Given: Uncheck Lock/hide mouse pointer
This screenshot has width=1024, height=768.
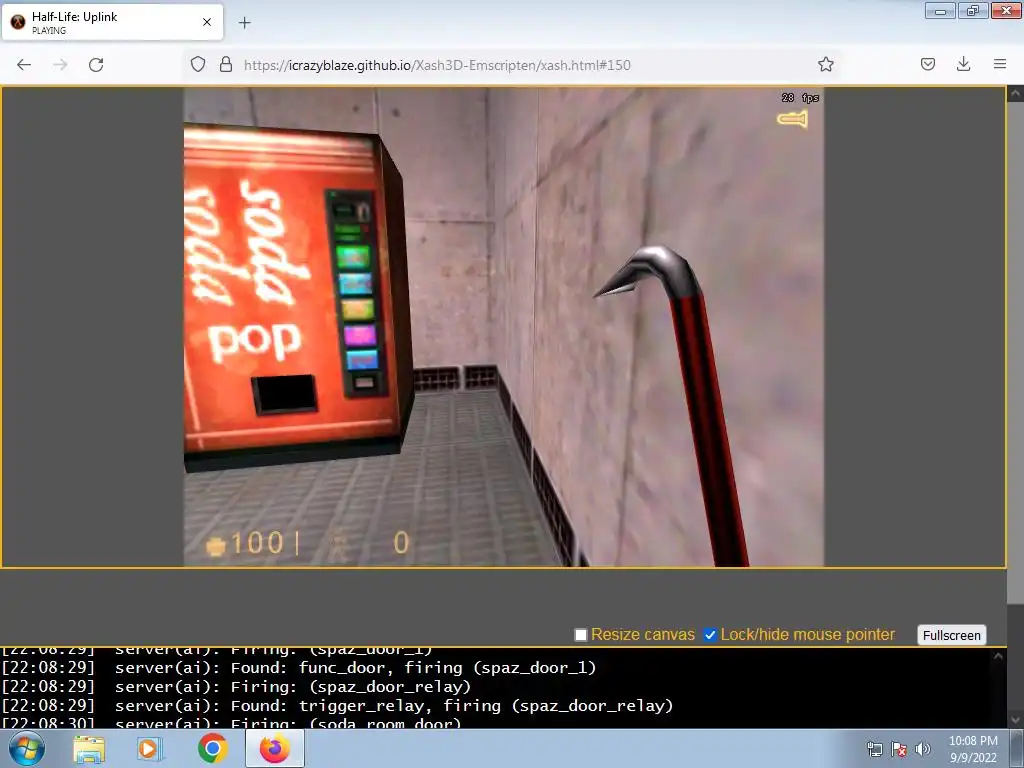Looking at the screenshot, I should (x=710, y=635).
